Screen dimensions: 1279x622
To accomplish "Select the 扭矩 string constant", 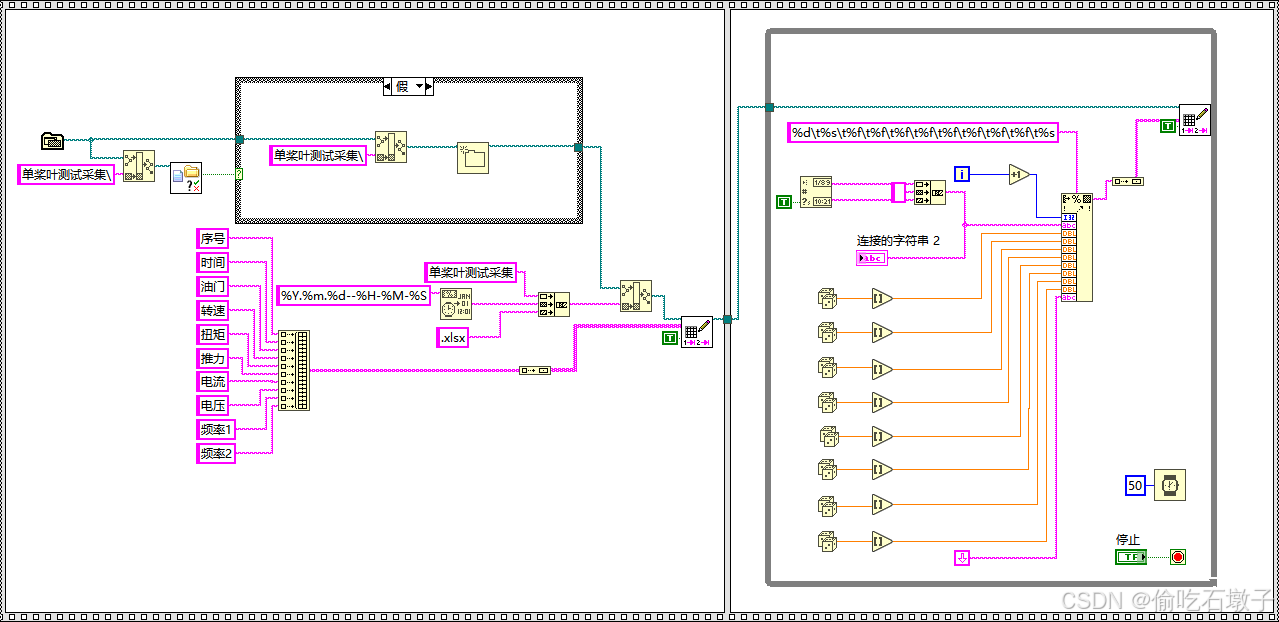I will (213, 334).
